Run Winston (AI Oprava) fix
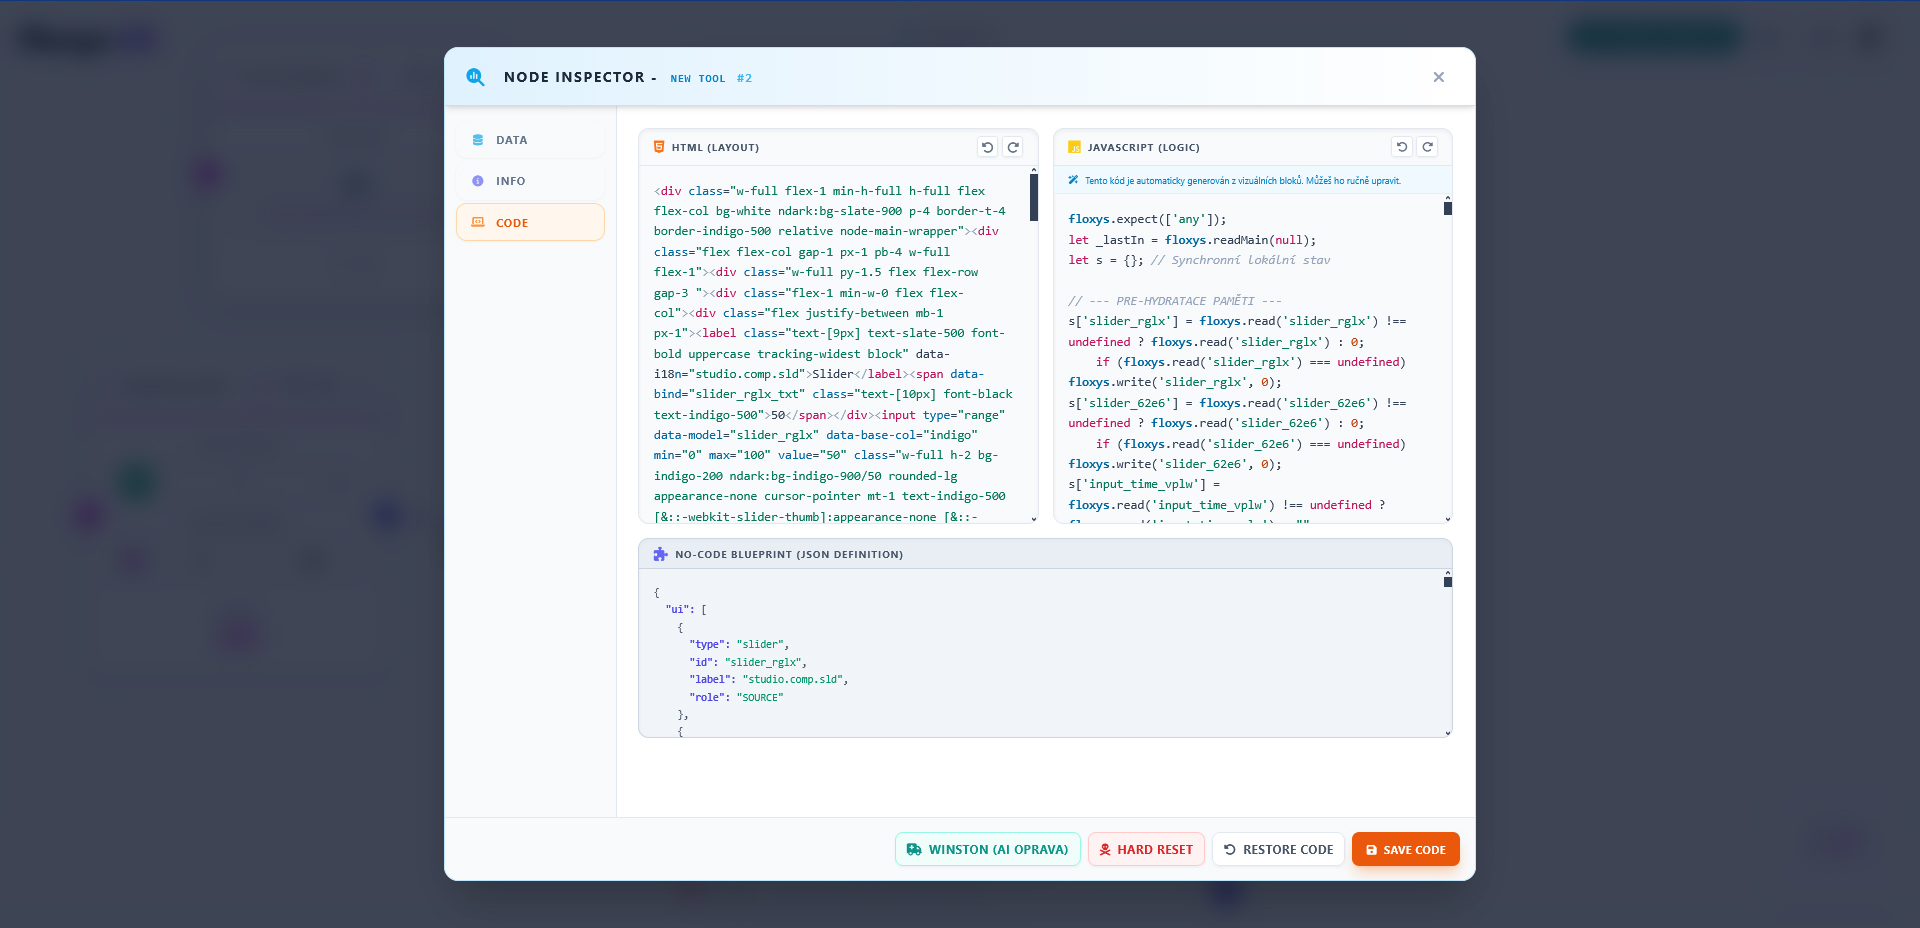The height and width of the screenshot is (928, 1920). [988, 849]
